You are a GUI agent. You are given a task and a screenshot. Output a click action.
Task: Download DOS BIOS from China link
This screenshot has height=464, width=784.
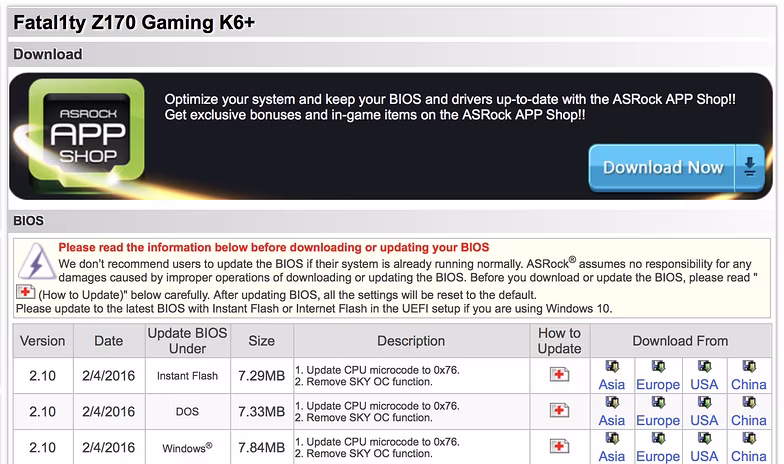coord(749,420)
